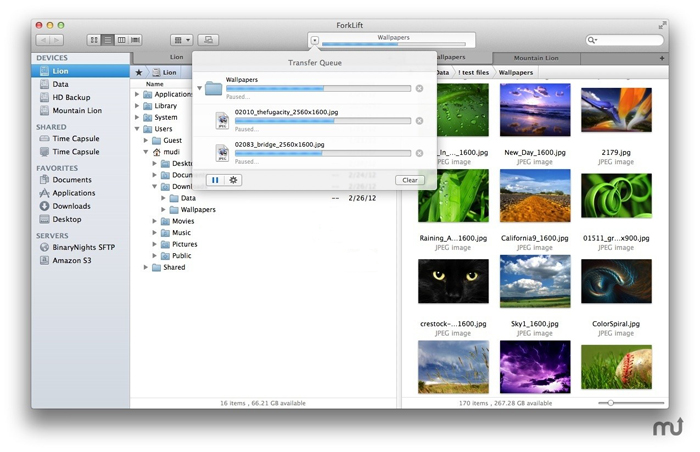The image size is (700, 452).
Task: Select Data volume in sidebar
Action: tap(80, 84)
